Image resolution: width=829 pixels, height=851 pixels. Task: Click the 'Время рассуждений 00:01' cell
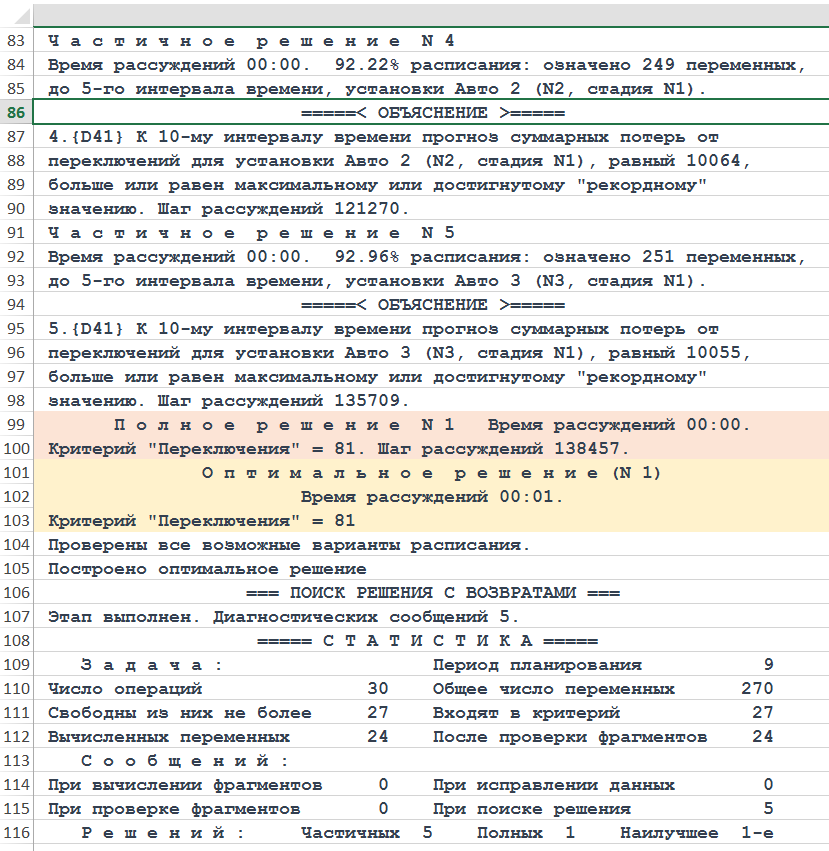point(432,497)
